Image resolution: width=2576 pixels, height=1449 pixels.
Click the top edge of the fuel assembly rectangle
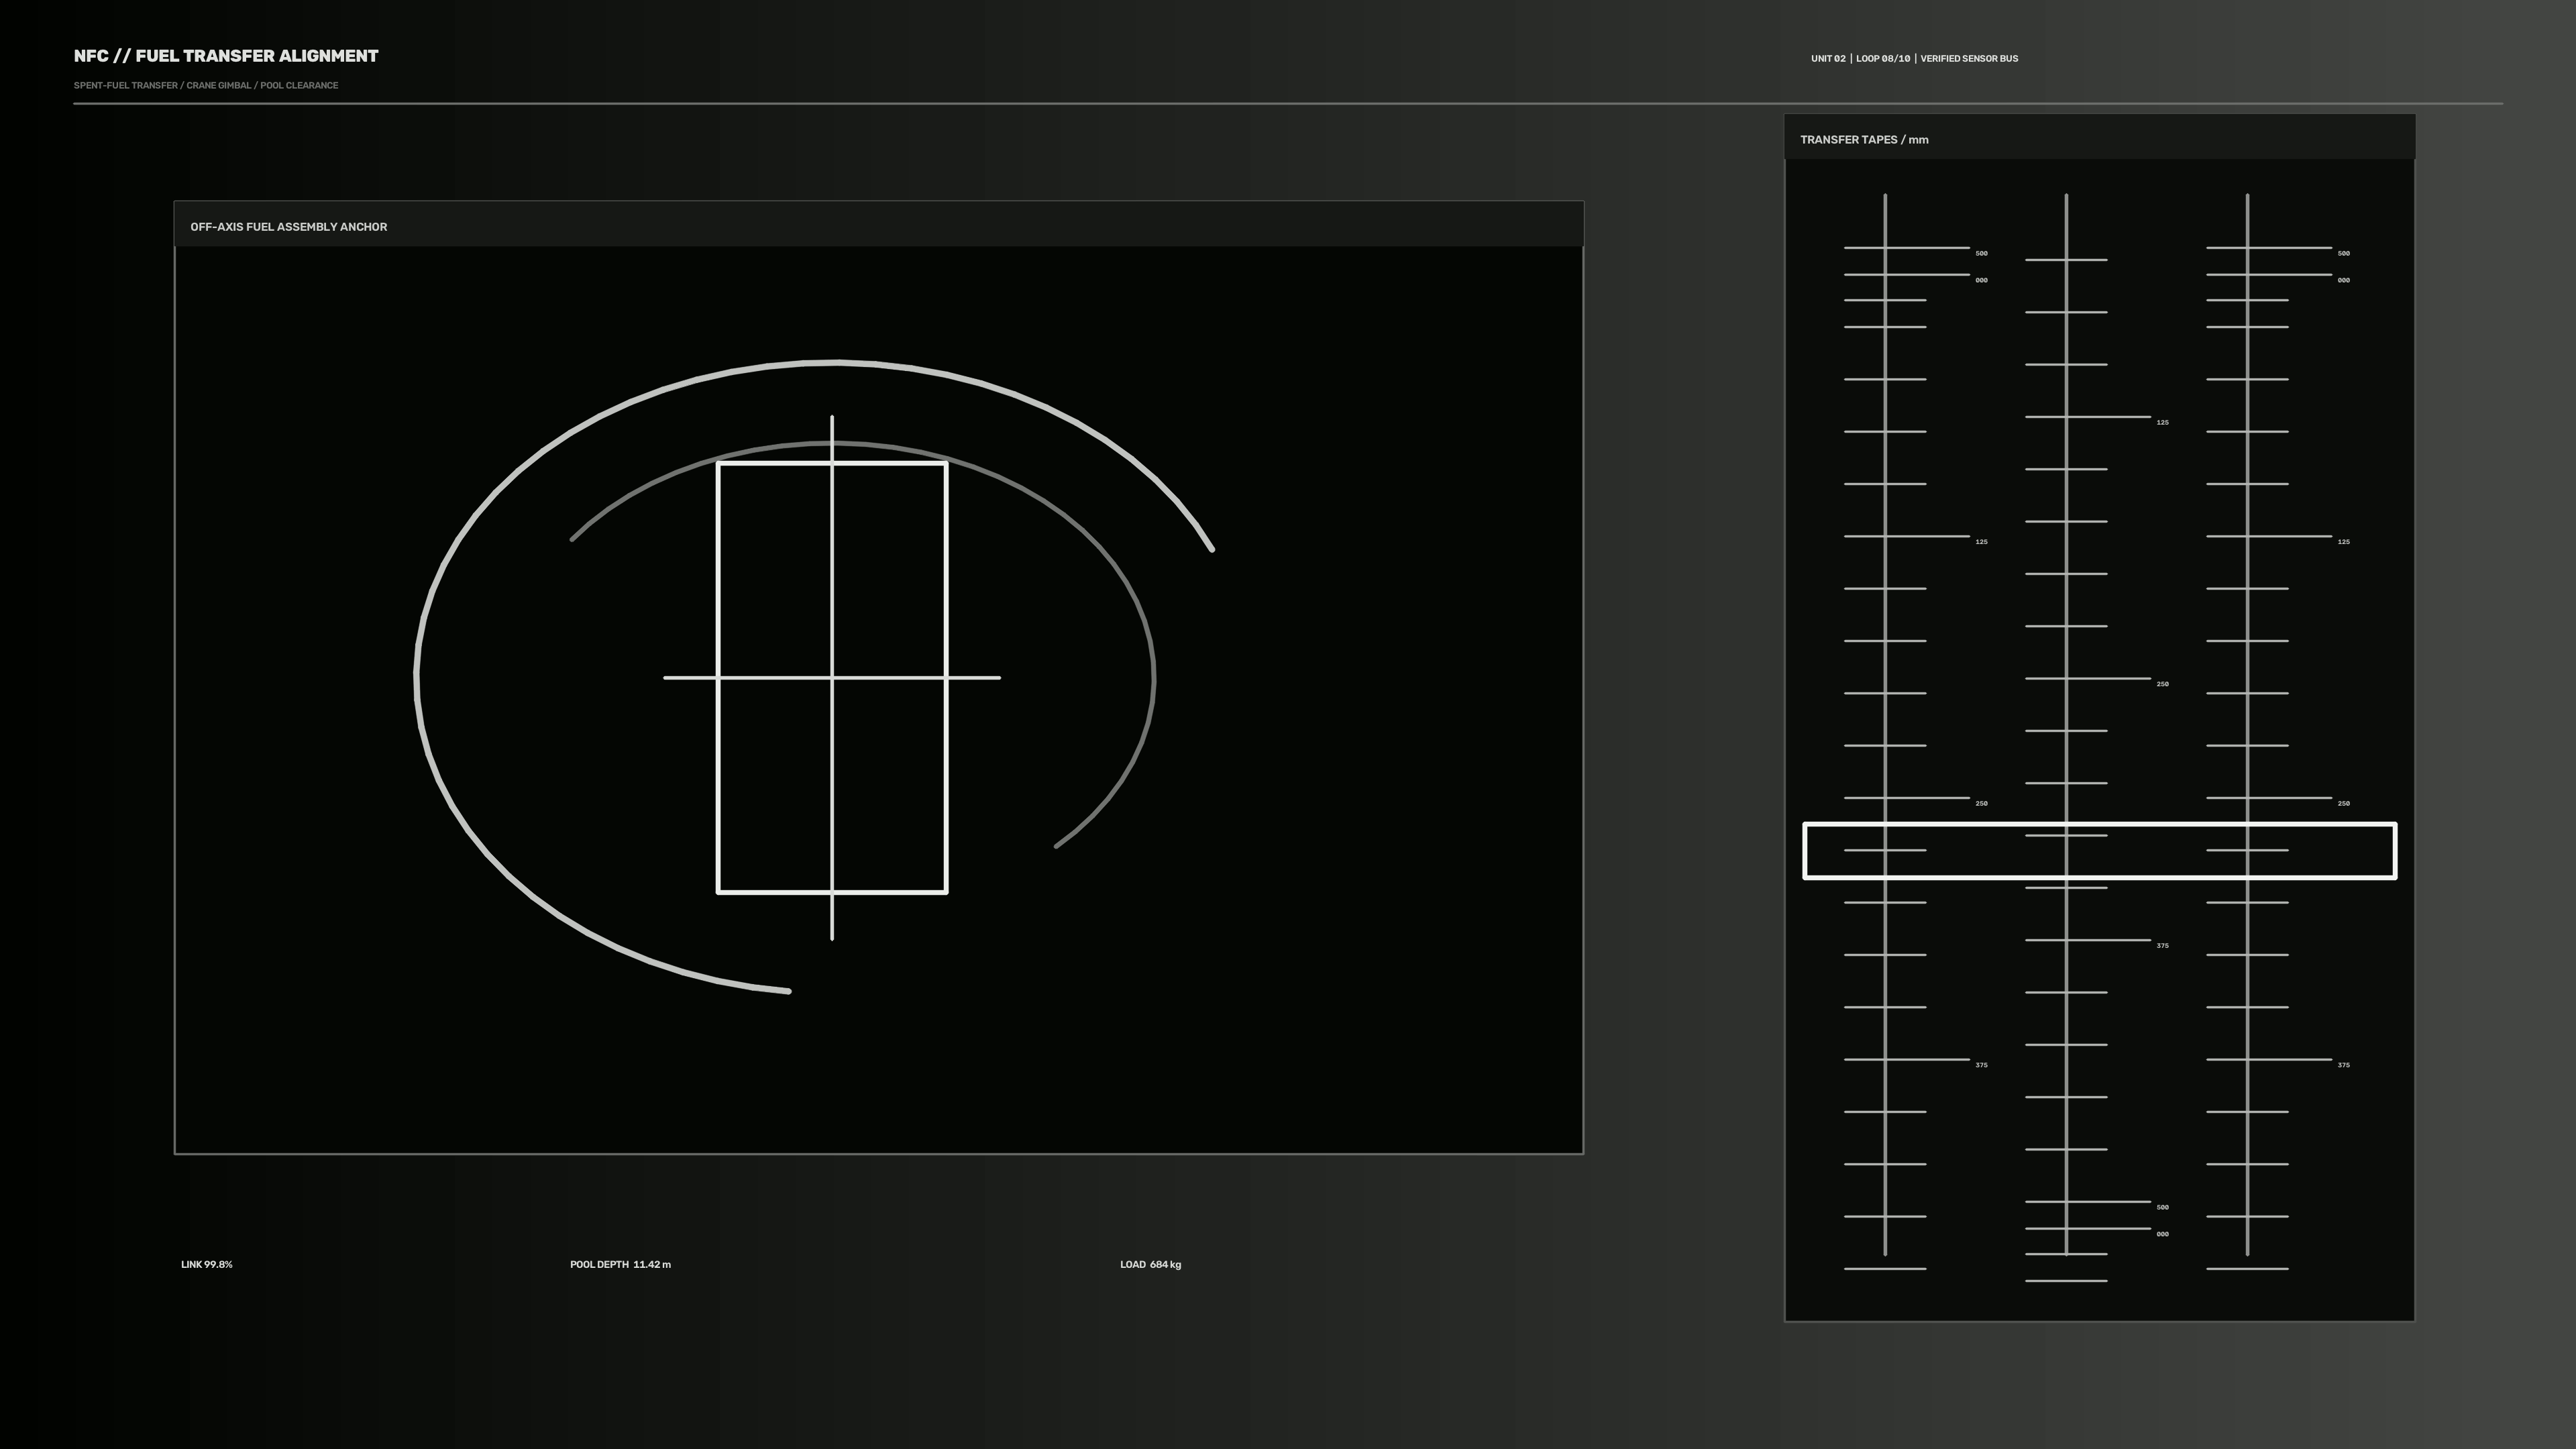click(x=832, y=463)
